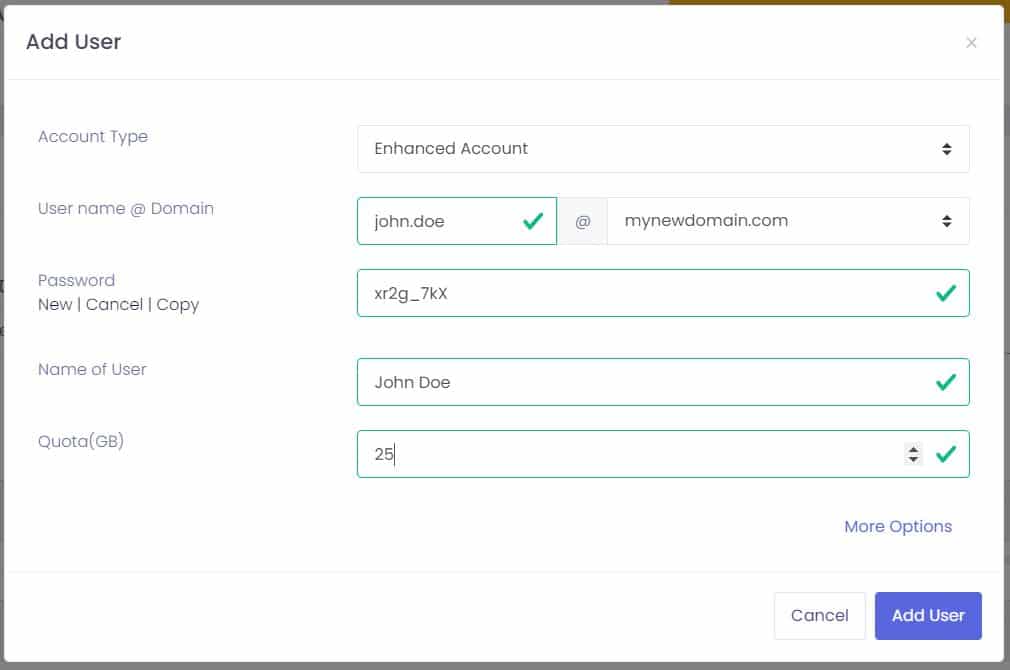Click into the john.doe username field
Screen dimensions: 1010x670
440,221
